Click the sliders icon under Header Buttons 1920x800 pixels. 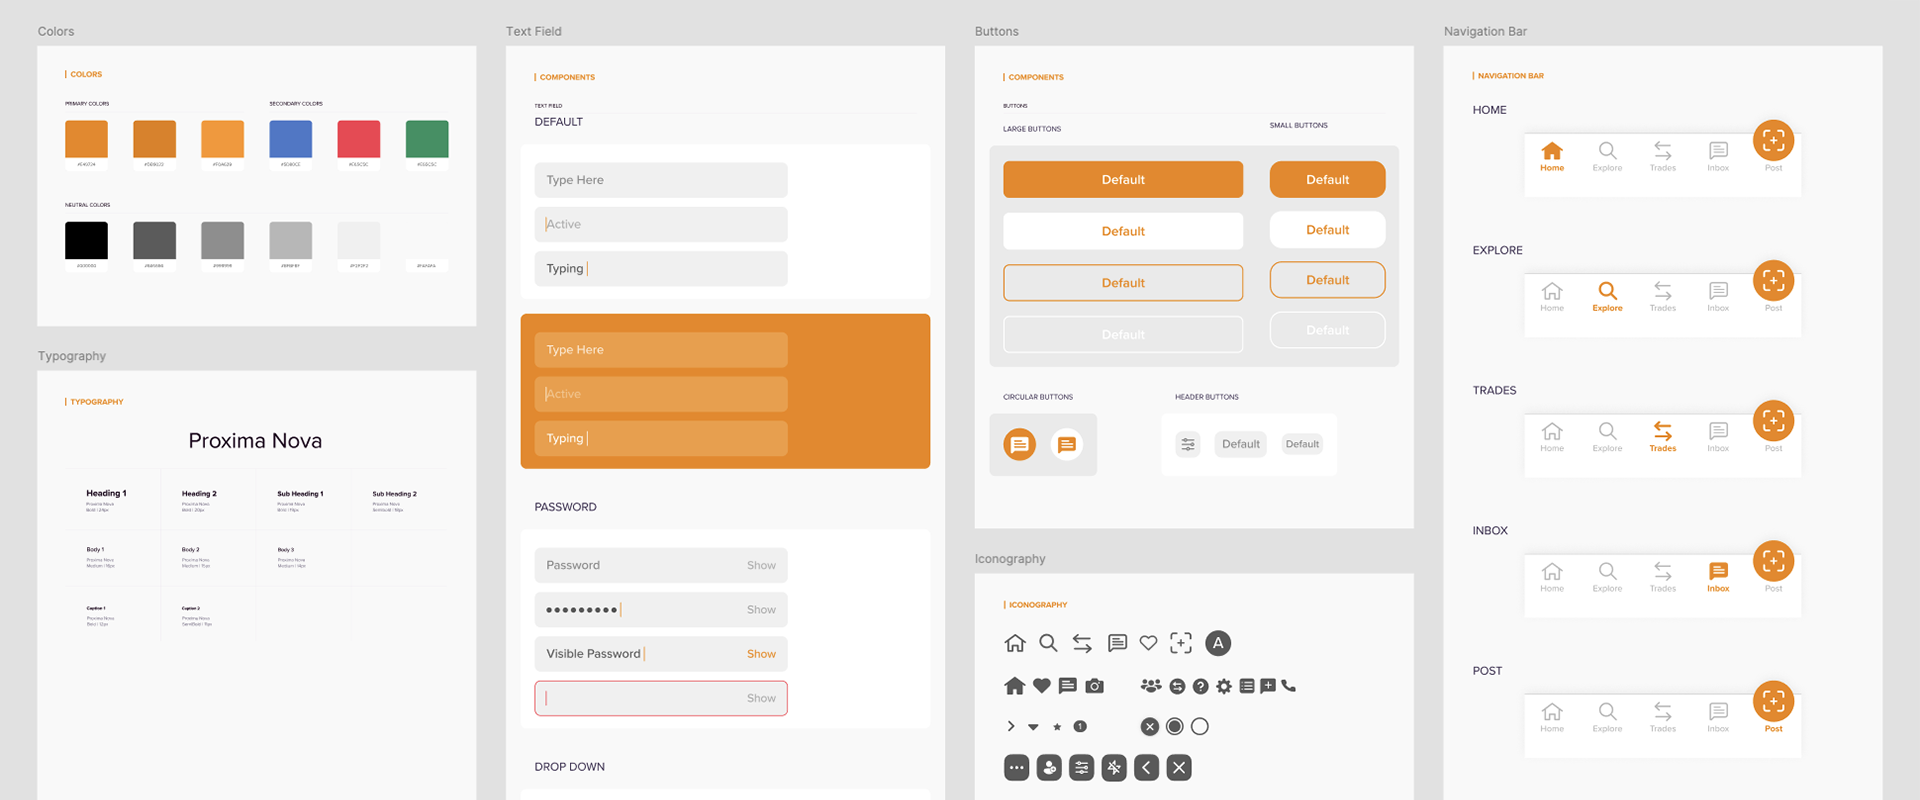(x=1188, y=444)
